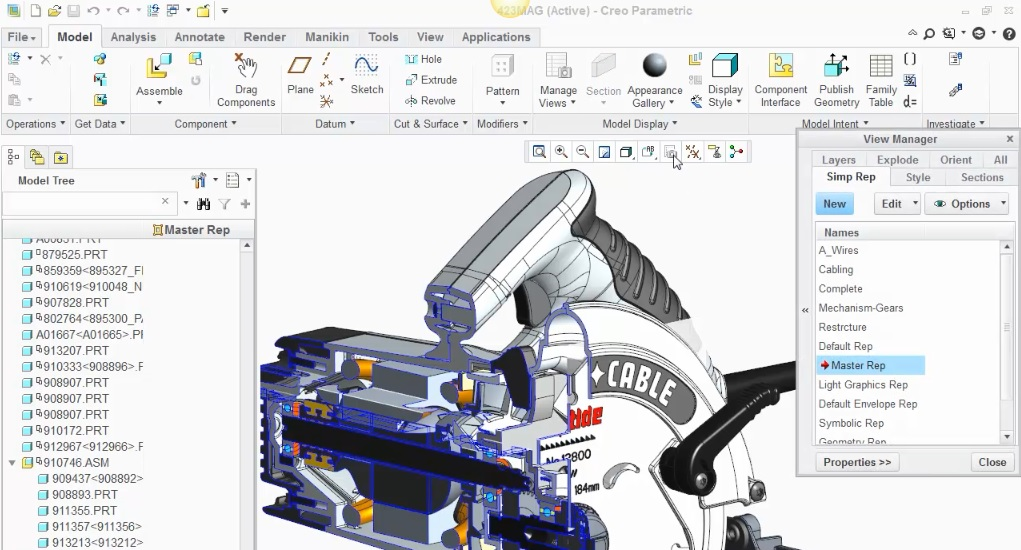Select the Extrude tool

pyautogui.click(x=431, y=80)
